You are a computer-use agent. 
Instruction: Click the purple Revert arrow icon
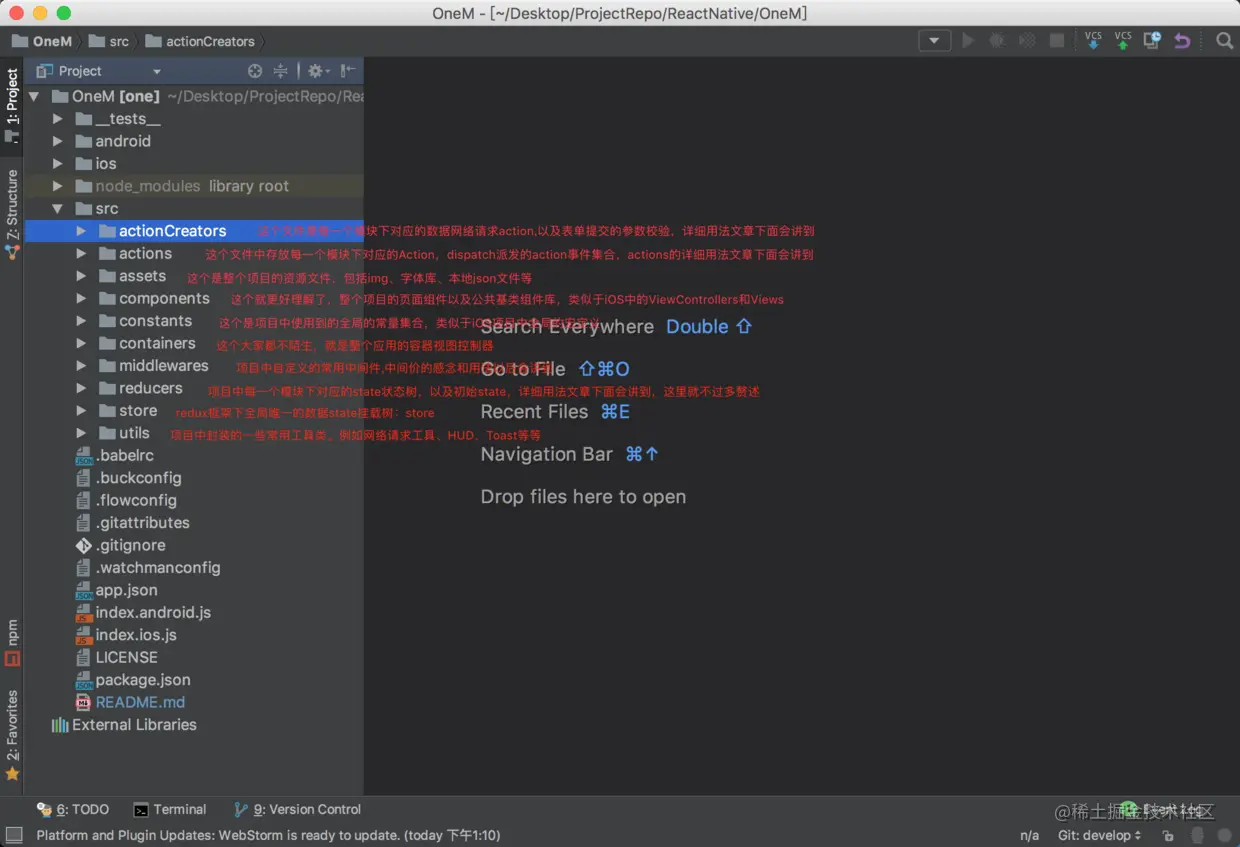click(x=1182, y=41)
